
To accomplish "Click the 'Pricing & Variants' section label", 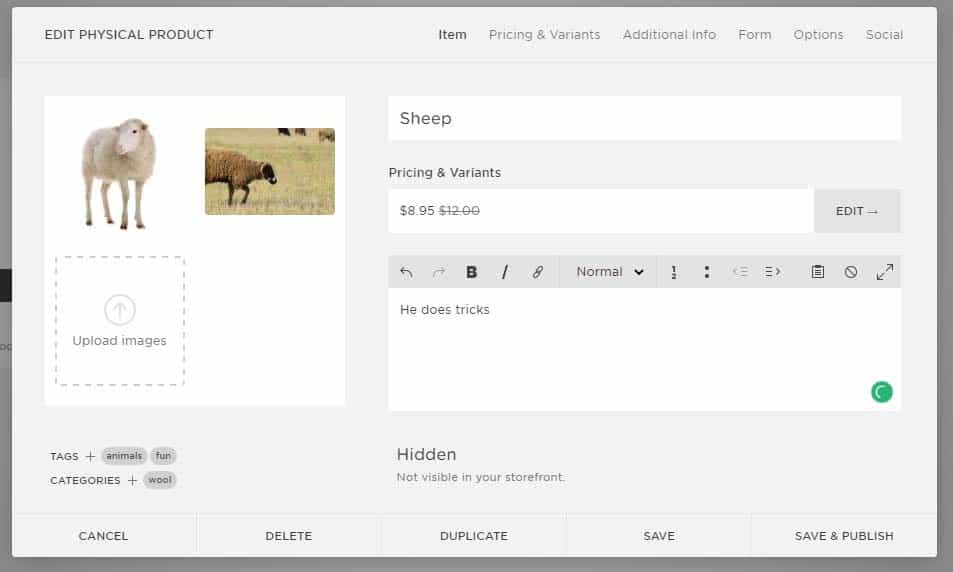I will [x=445, y=173].
